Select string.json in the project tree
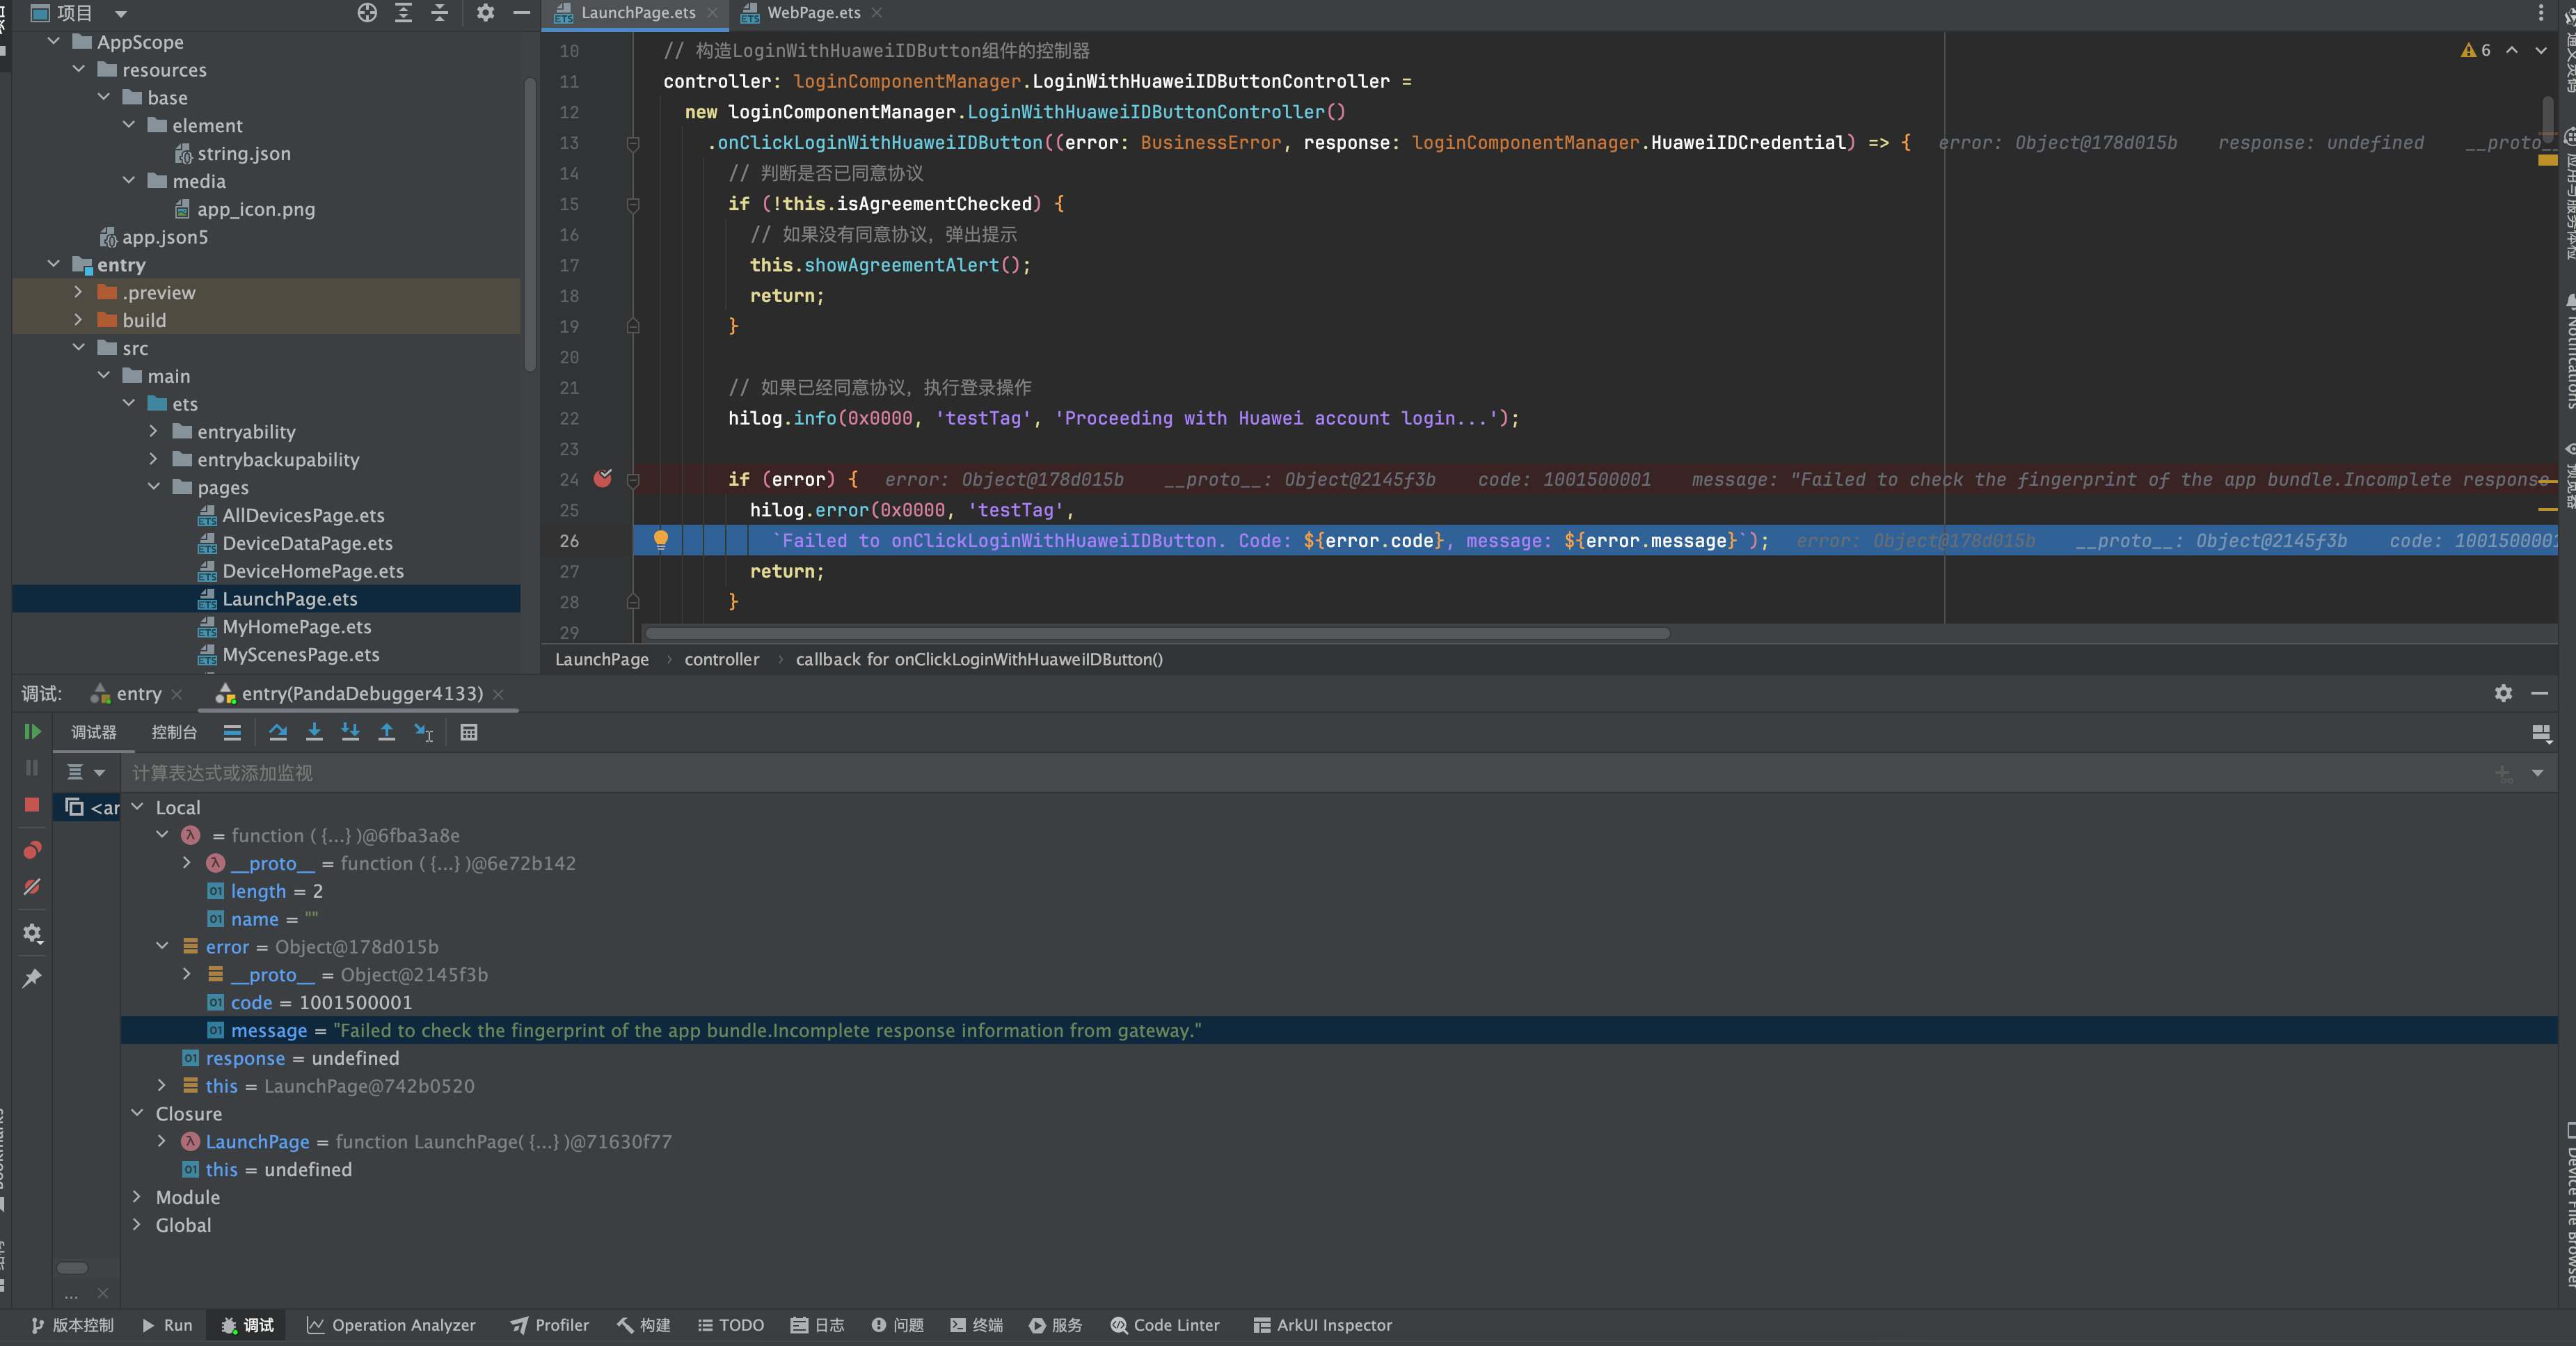The height and width of the screenshot is (1346, 2576). [x=244, y=153]
